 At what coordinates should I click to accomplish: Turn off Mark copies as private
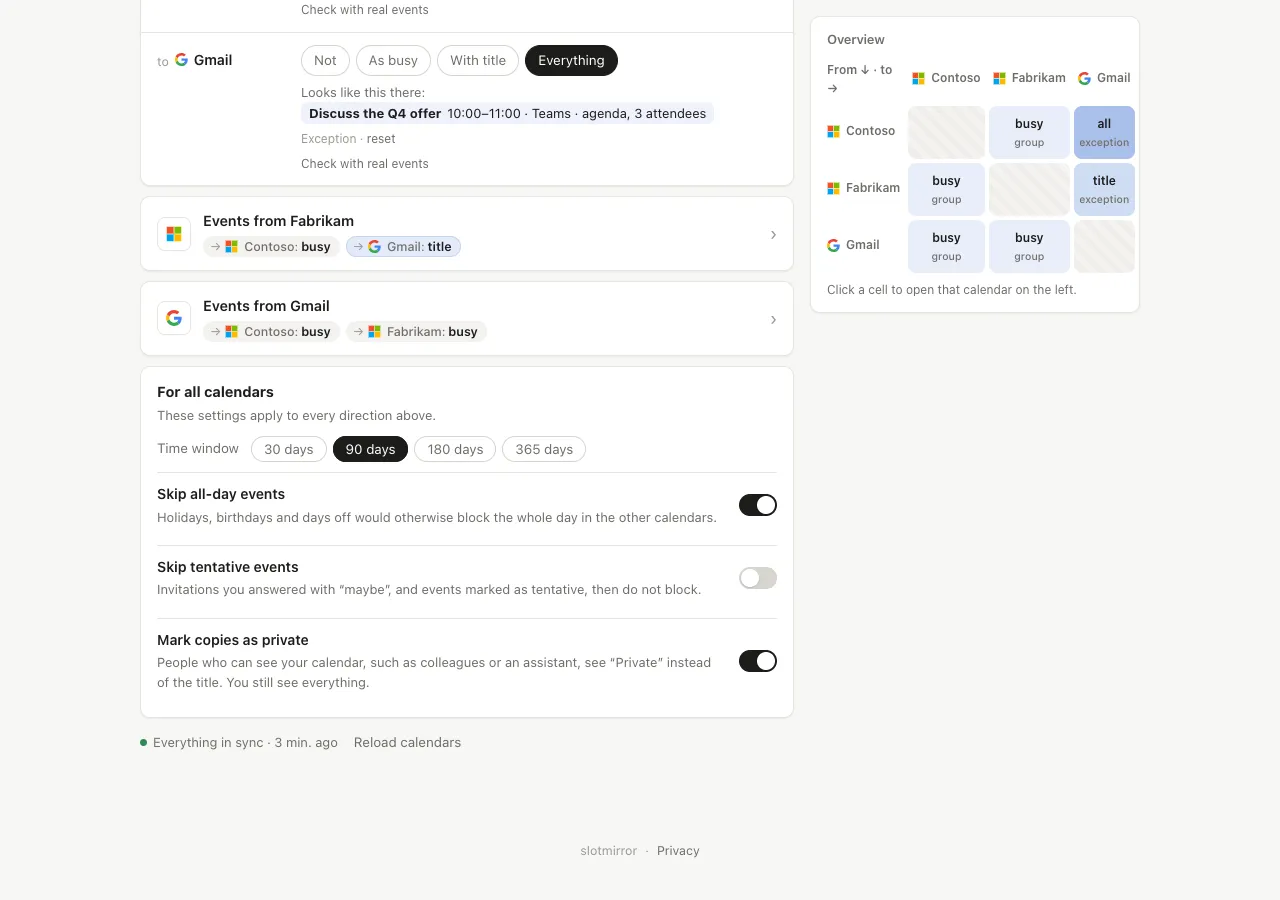(x=758, y=661)
